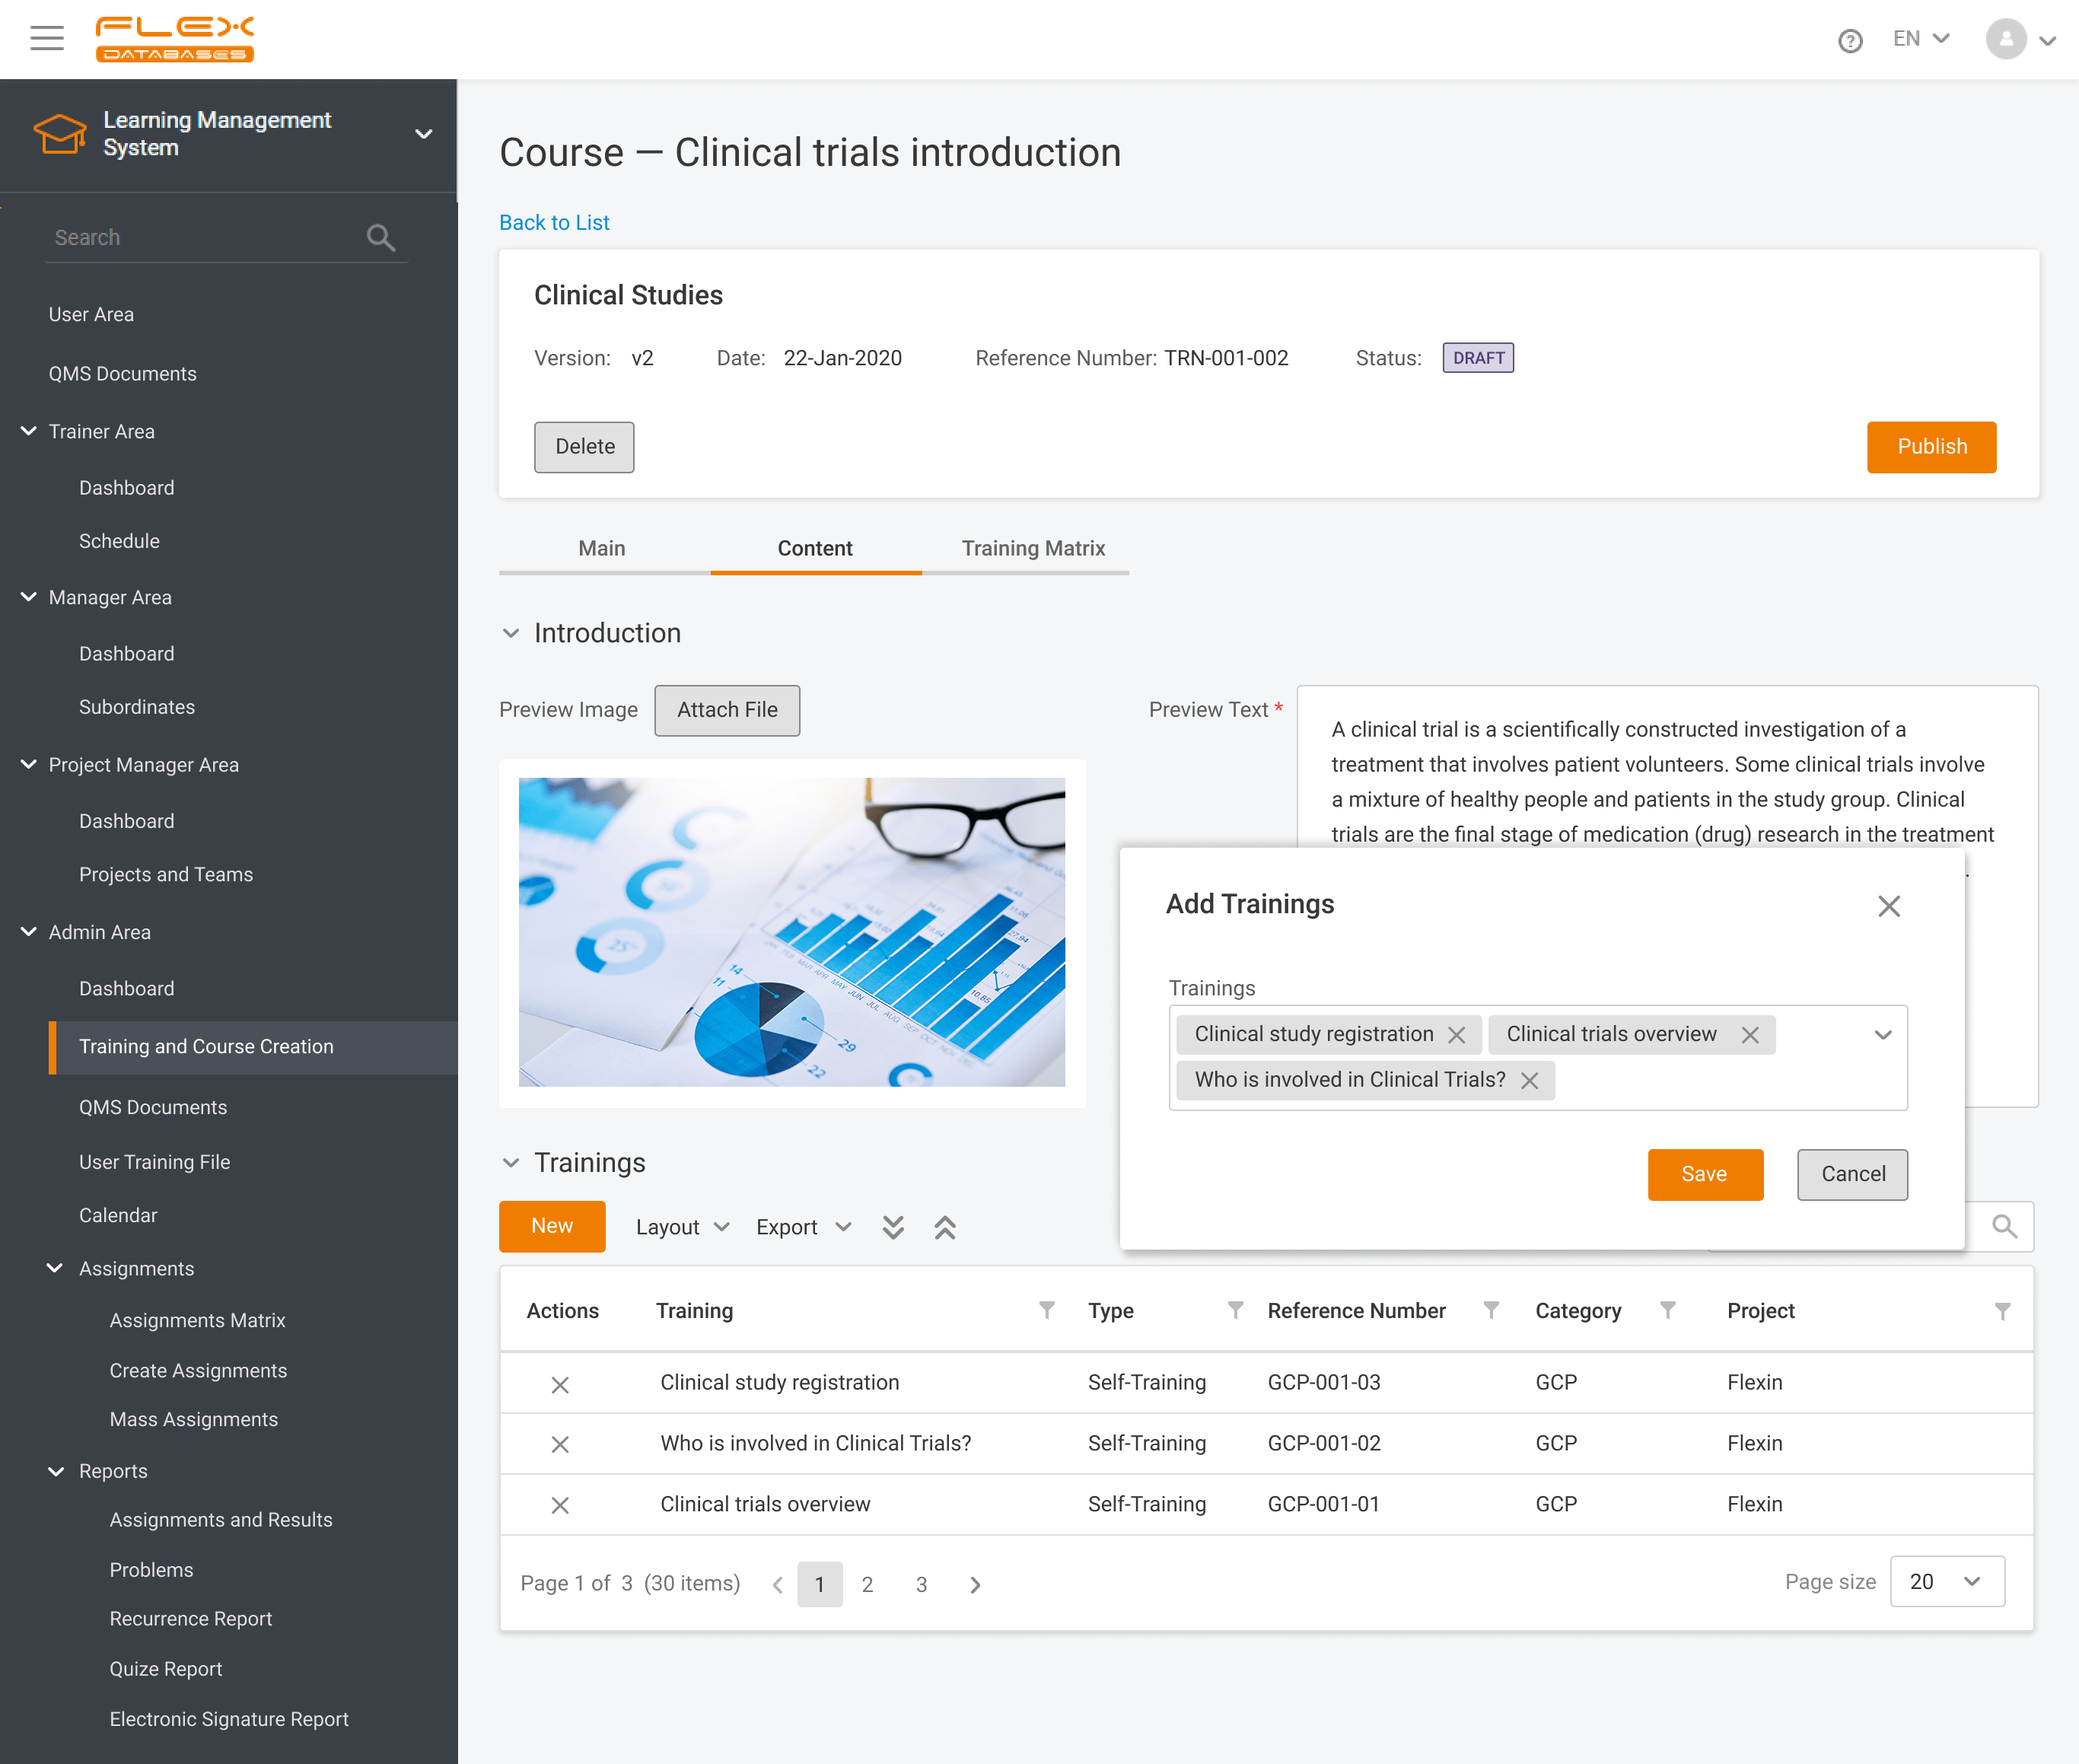The width and height of the screenshot is (2079, 1764).
Task: Click the Project column filter icon
Action: (2002, 1311)
